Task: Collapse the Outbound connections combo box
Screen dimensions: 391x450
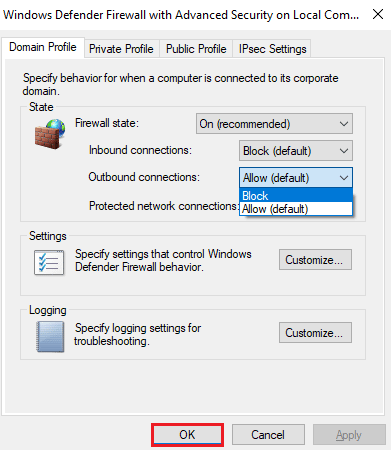Action: click(296, 178)
